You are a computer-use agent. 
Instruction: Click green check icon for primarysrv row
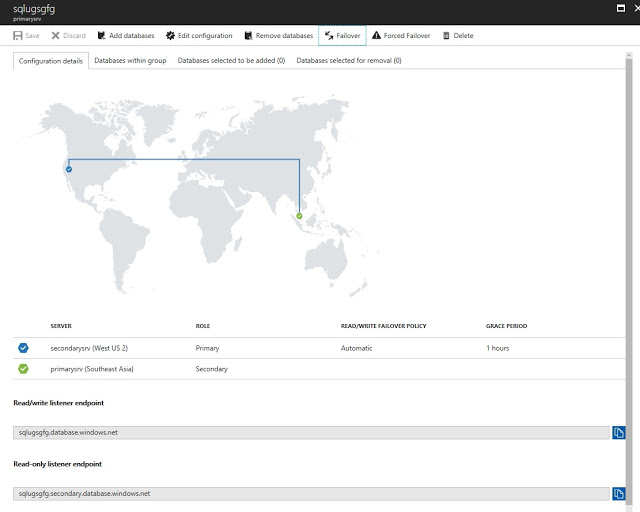click(x=23, y=369)
